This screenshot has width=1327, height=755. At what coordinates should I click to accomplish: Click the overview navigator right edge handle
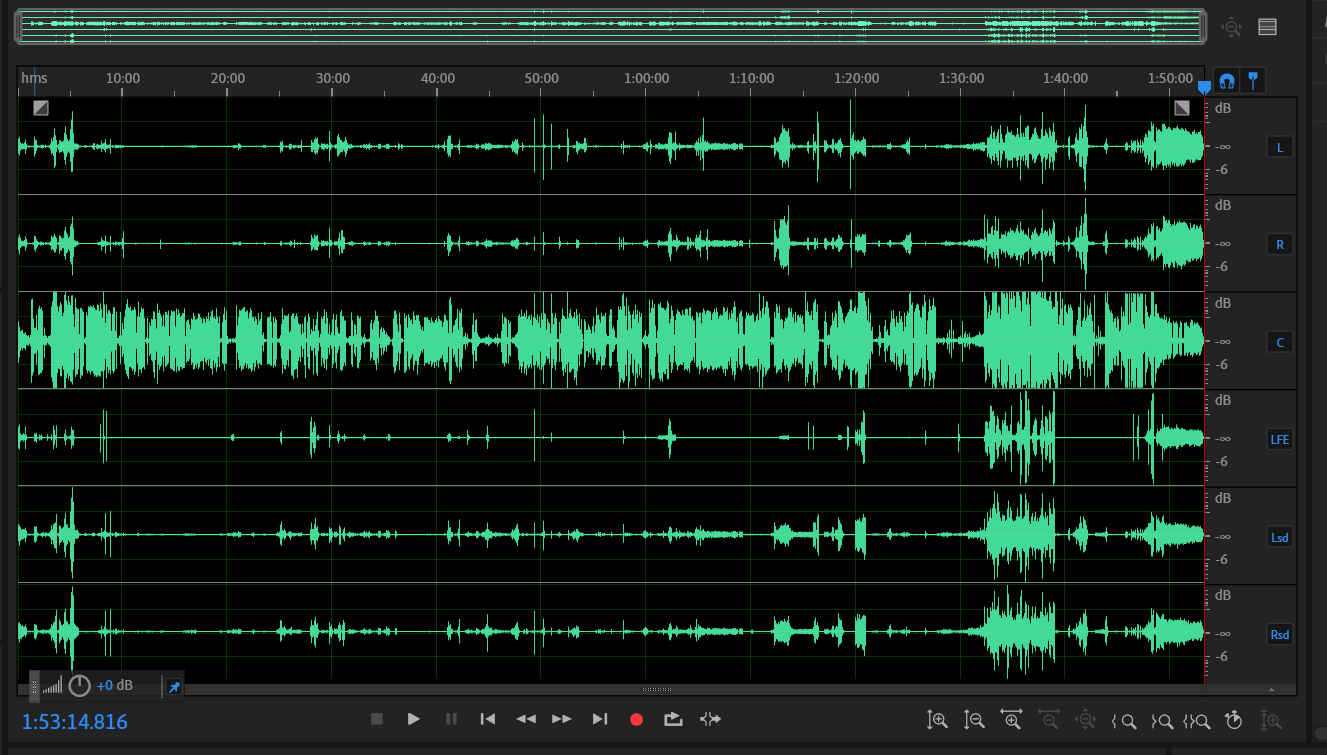tap(1201, 27)
